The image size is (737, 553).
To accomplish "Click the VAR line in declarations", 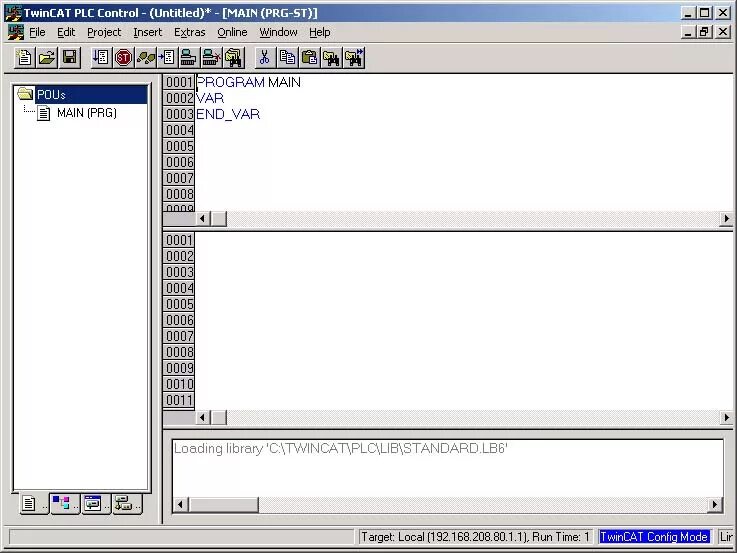I will [x=210, y=98].
